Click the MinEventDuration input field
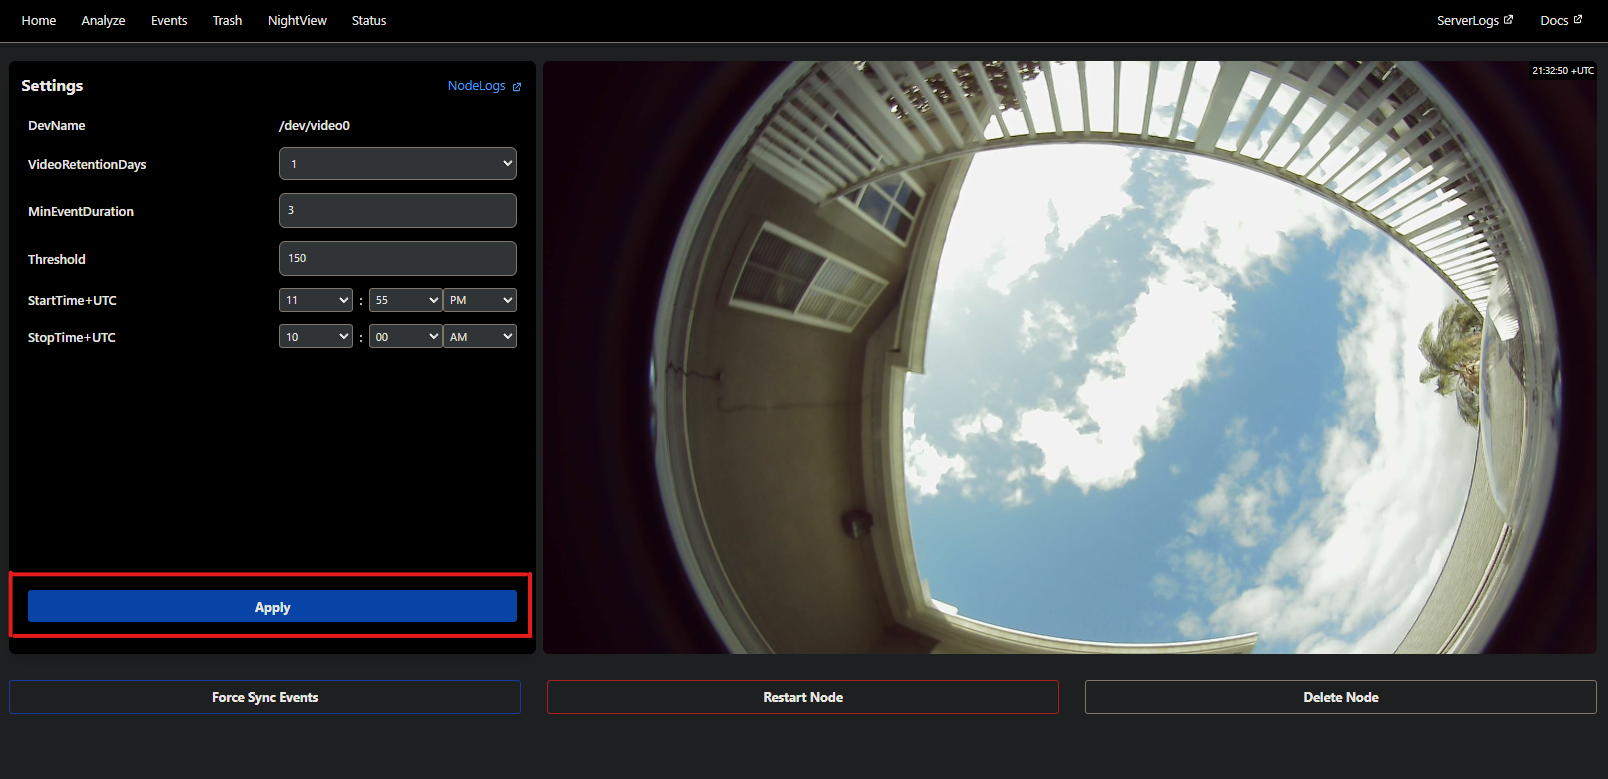This screenshot has height=779, width=1608. point(397,211)
